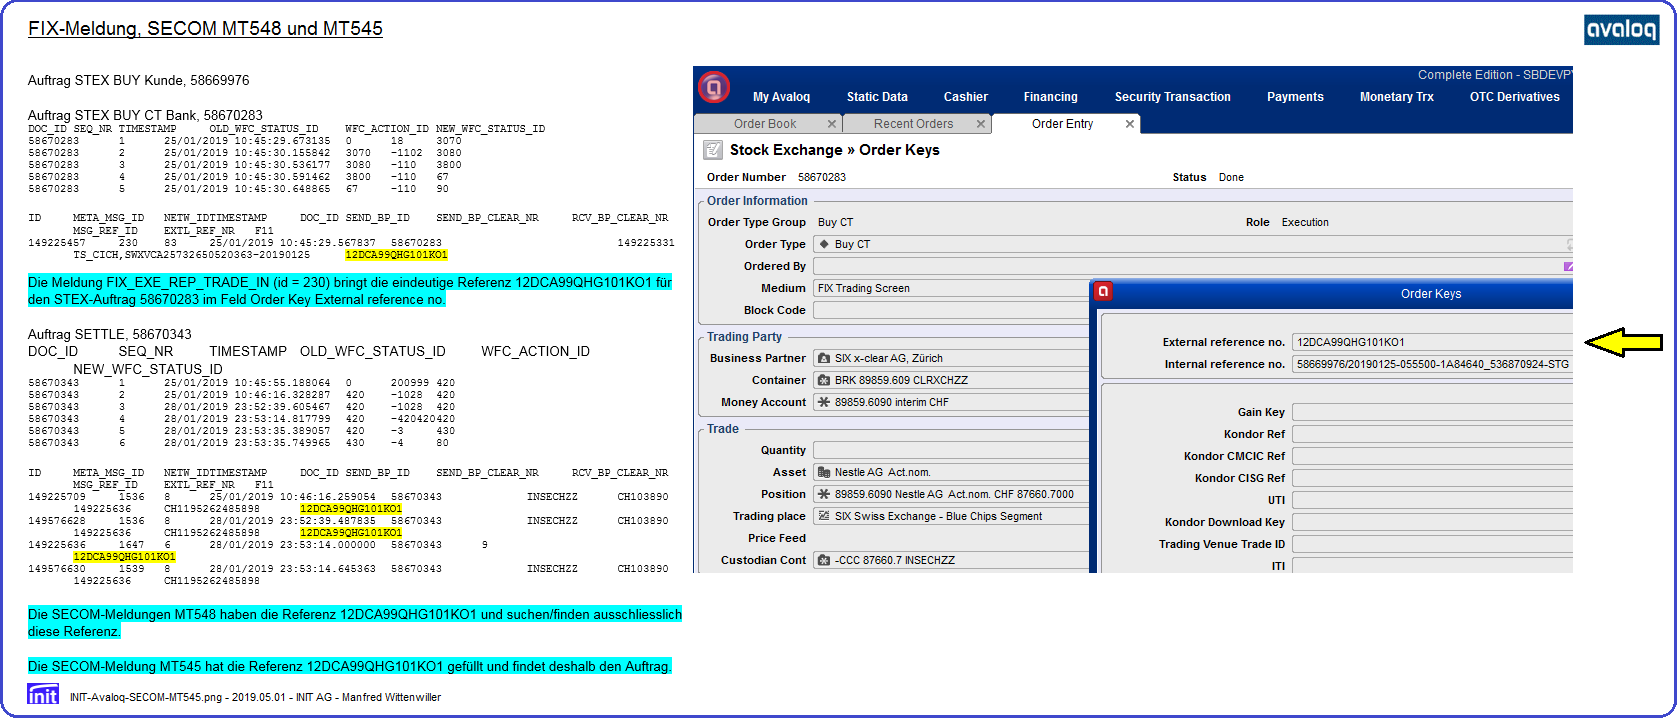Click the UTI input field
The width and height of the screenshot is (1677, 718).
(1432, 500)
